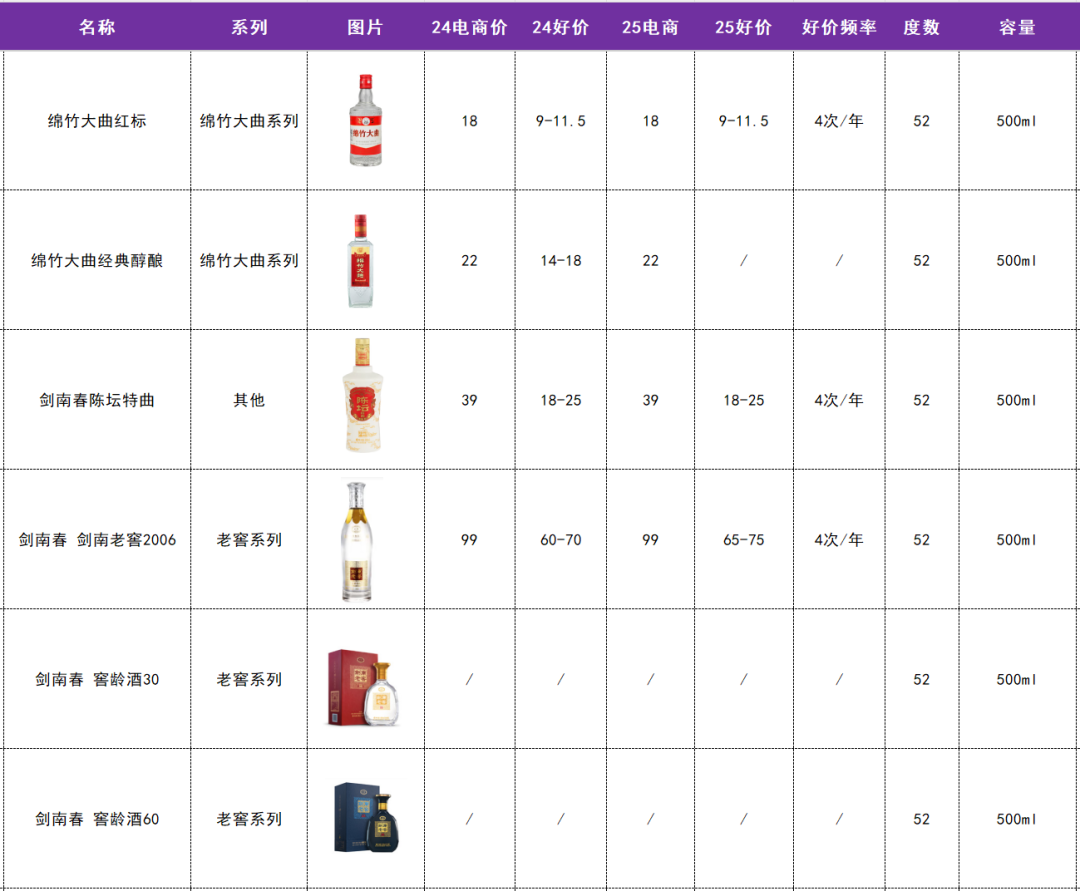Click the 24电商价 value 39
This screenshot has height=891, width=1080.
(470, 400)
